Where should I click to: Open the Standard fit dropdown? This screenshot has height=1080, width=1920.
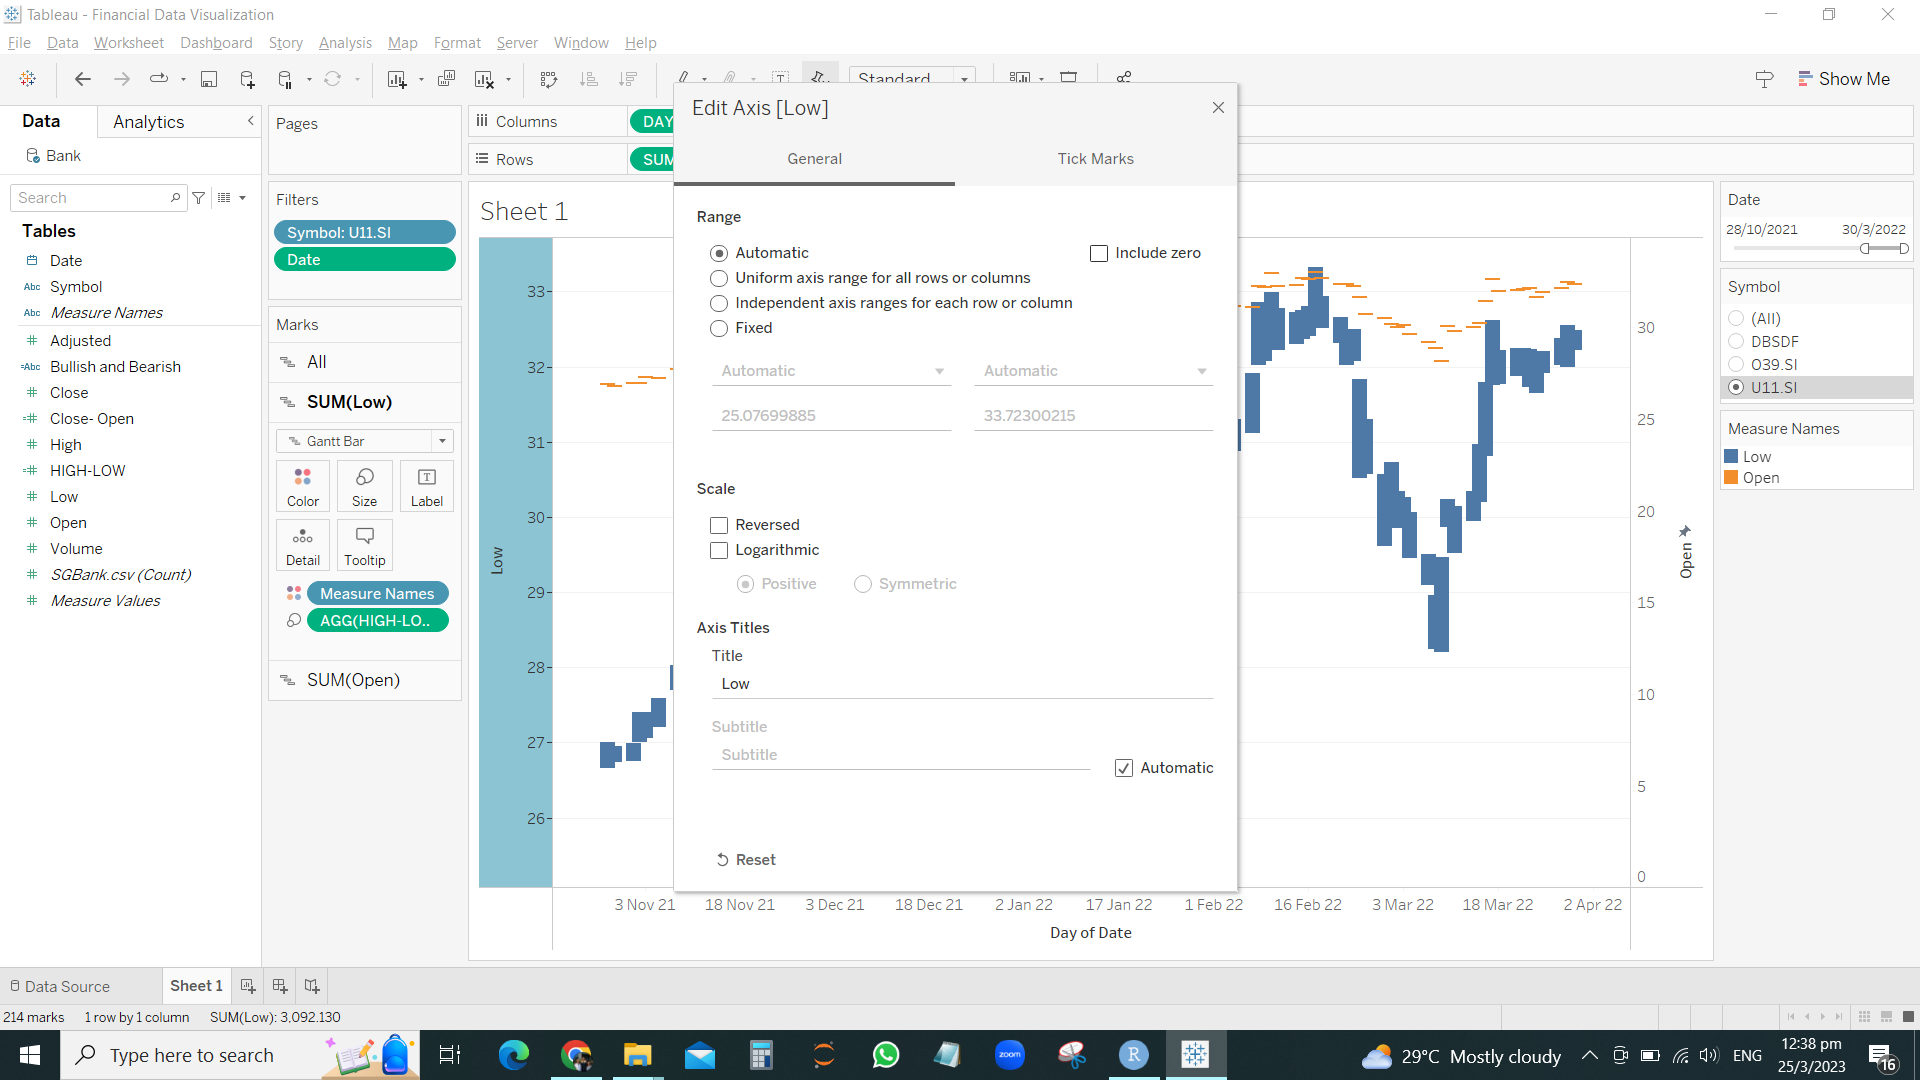pos(964,79)
